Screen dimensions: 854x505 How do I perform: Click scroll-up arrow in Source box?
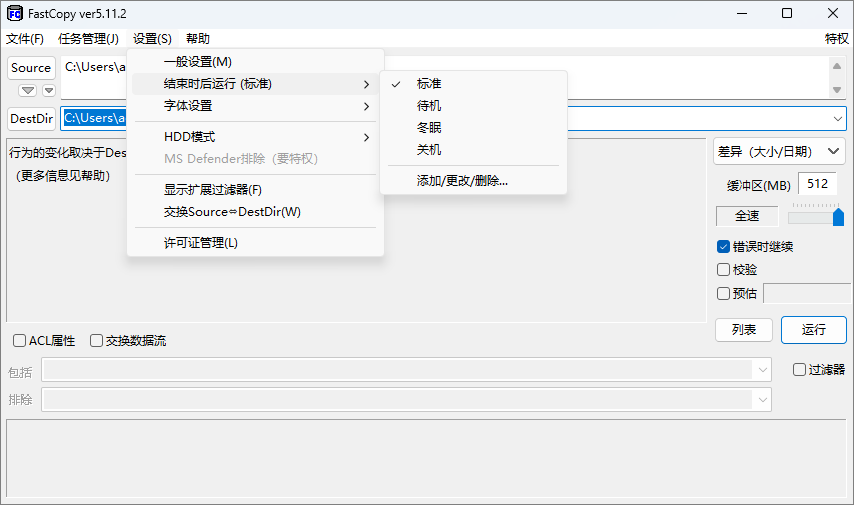tap(837, 66)
